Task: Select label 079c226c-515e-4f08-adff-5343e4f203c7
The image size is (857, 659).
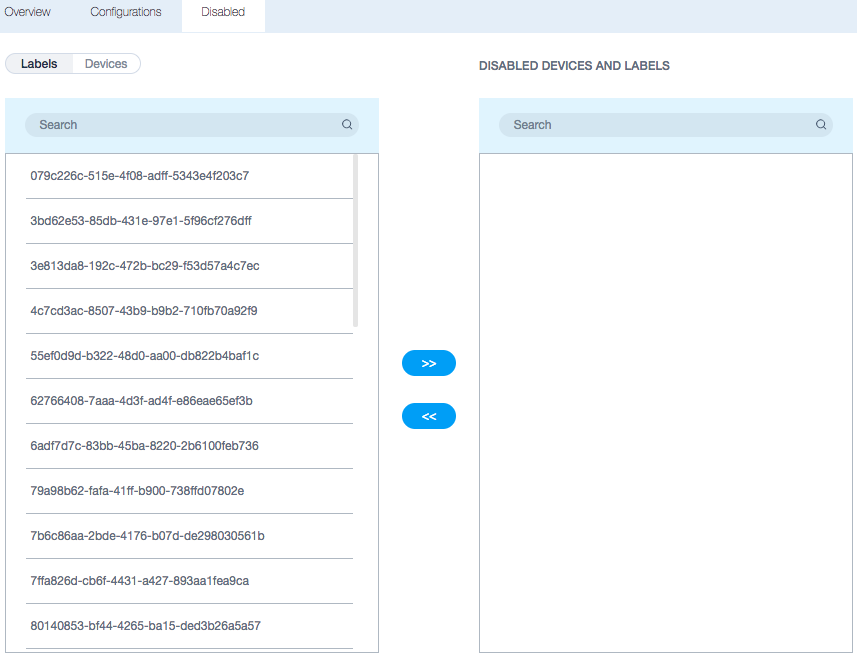Action: [x=140, y=176]
